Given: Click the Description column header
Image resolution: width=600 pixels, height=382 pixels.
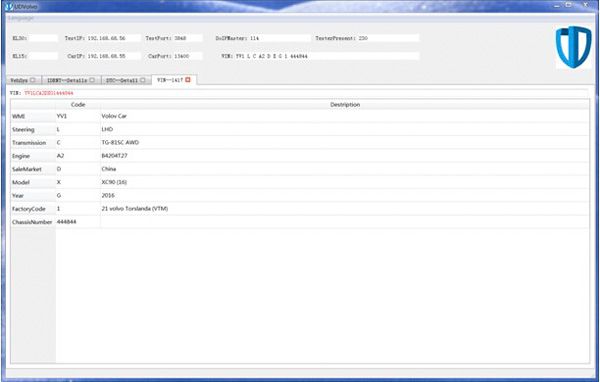Looking at the screenshot, I should click(345, 104).
